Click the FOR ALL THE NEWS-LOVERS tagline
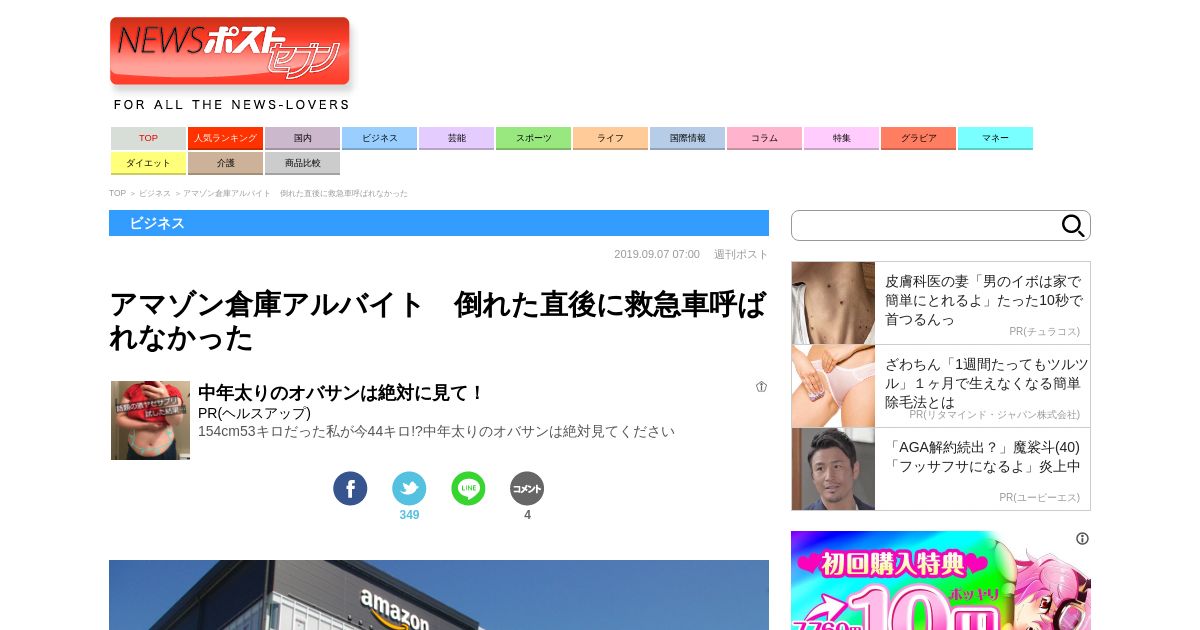 point(231,104)
